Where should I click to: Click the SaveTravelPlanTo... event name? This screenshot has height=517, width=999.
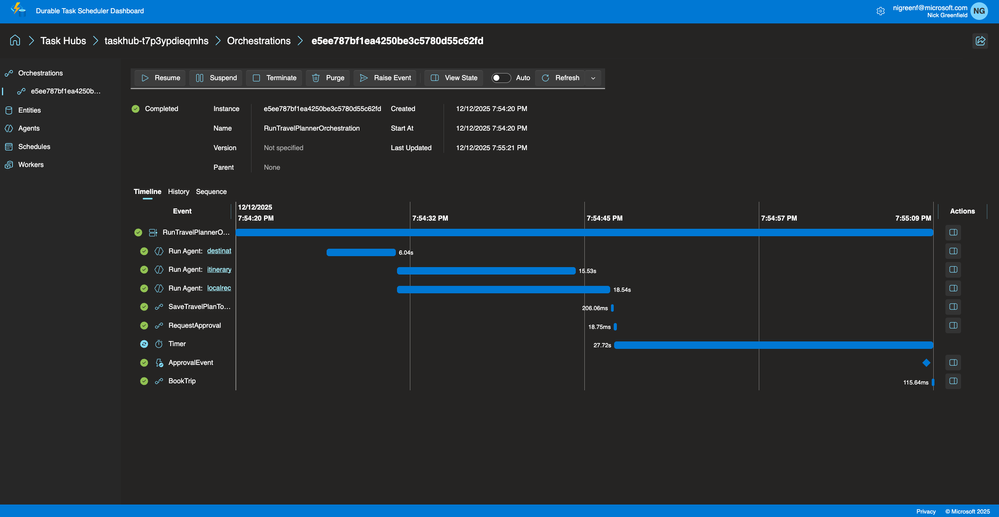coord(199,307)
